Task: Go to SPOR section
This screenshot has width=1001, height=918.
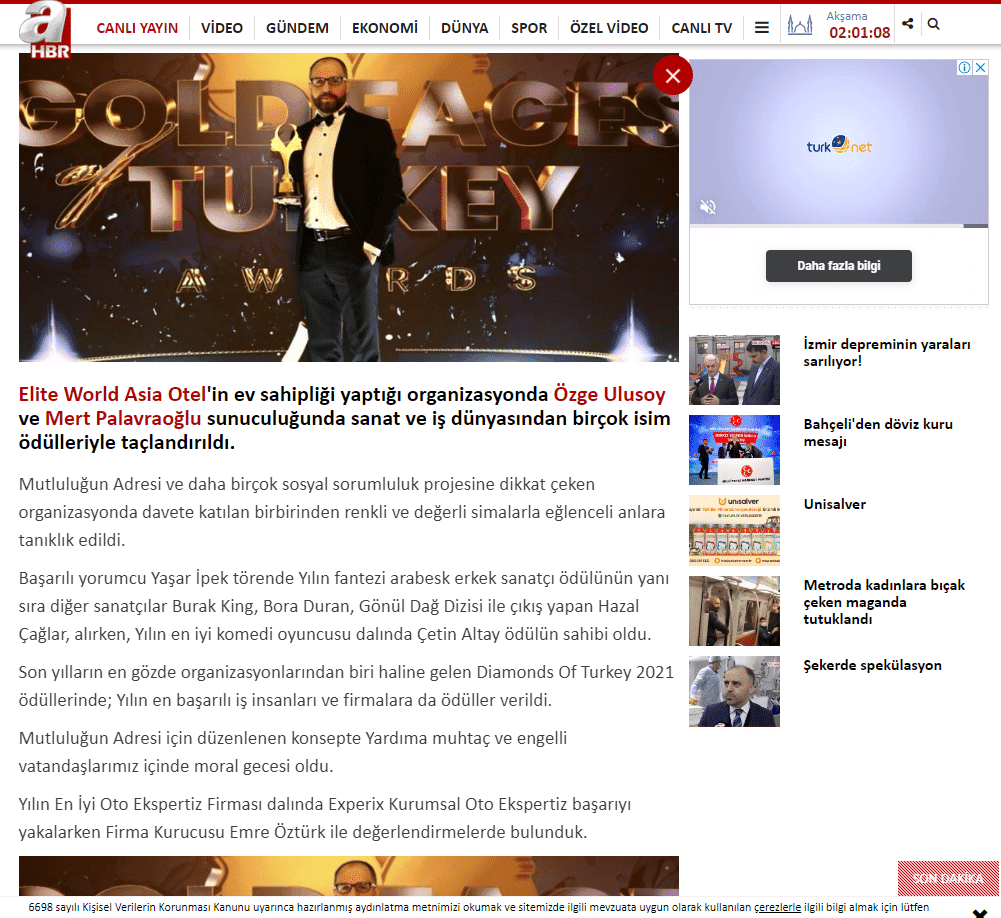Action: (x=529, y=28)
